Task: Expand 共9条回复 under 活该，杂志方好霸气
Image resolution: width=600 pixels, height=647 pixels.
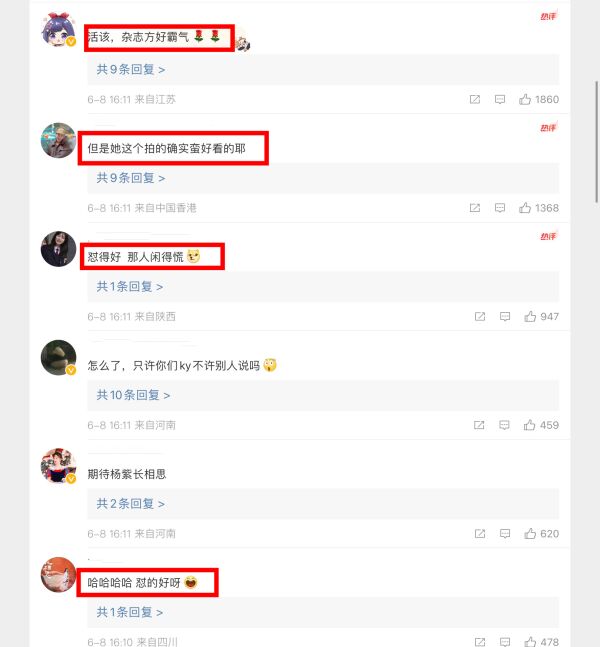Action: pos(131,70)
